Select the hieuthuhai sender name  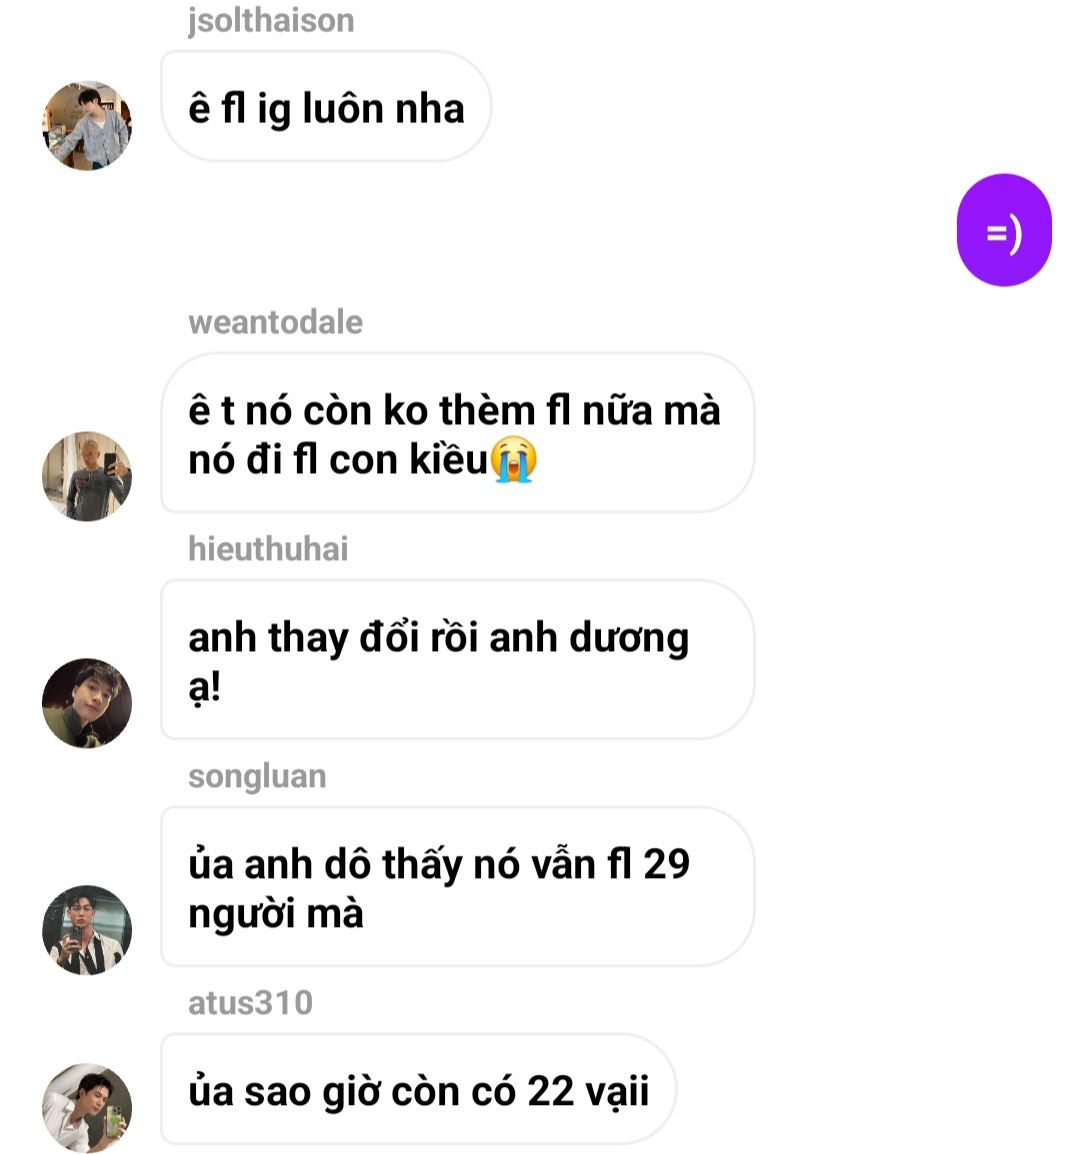point(268,549)
